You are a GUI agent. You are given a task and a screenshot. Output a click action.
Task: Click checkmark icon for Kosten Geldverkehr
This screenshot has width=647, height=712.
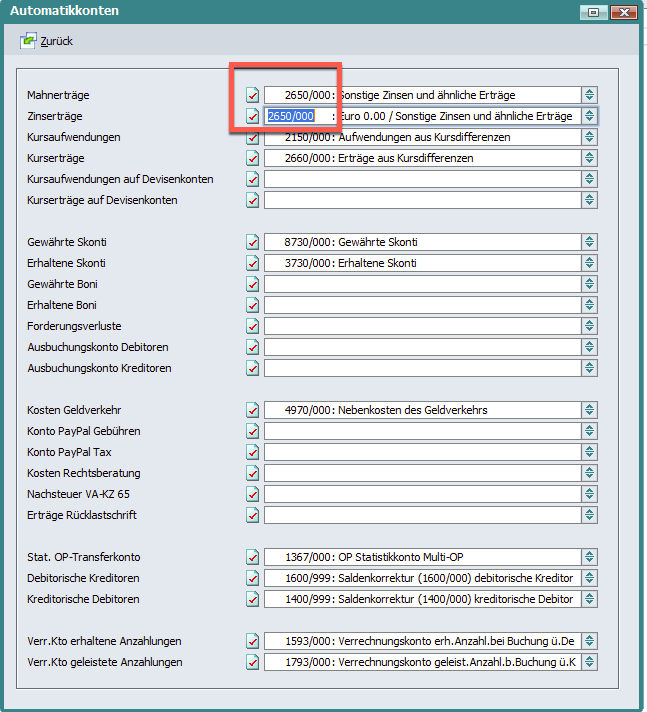tap(253, 410)
